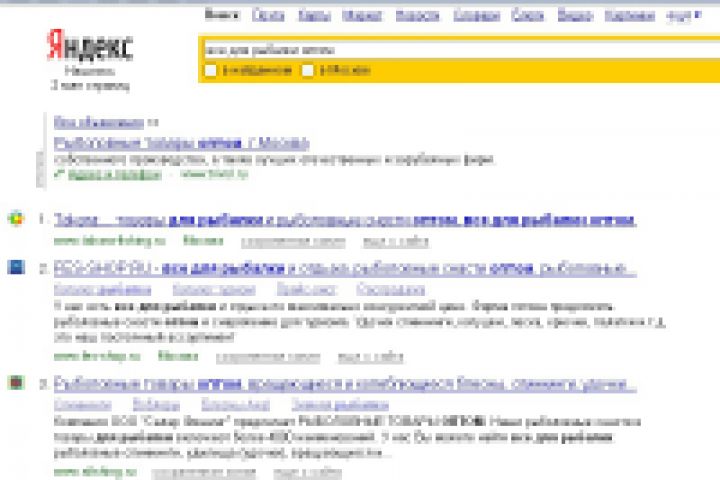720x480 pixels.
Task: Open ad title about fishing goods wholesale
Action: 181,143
